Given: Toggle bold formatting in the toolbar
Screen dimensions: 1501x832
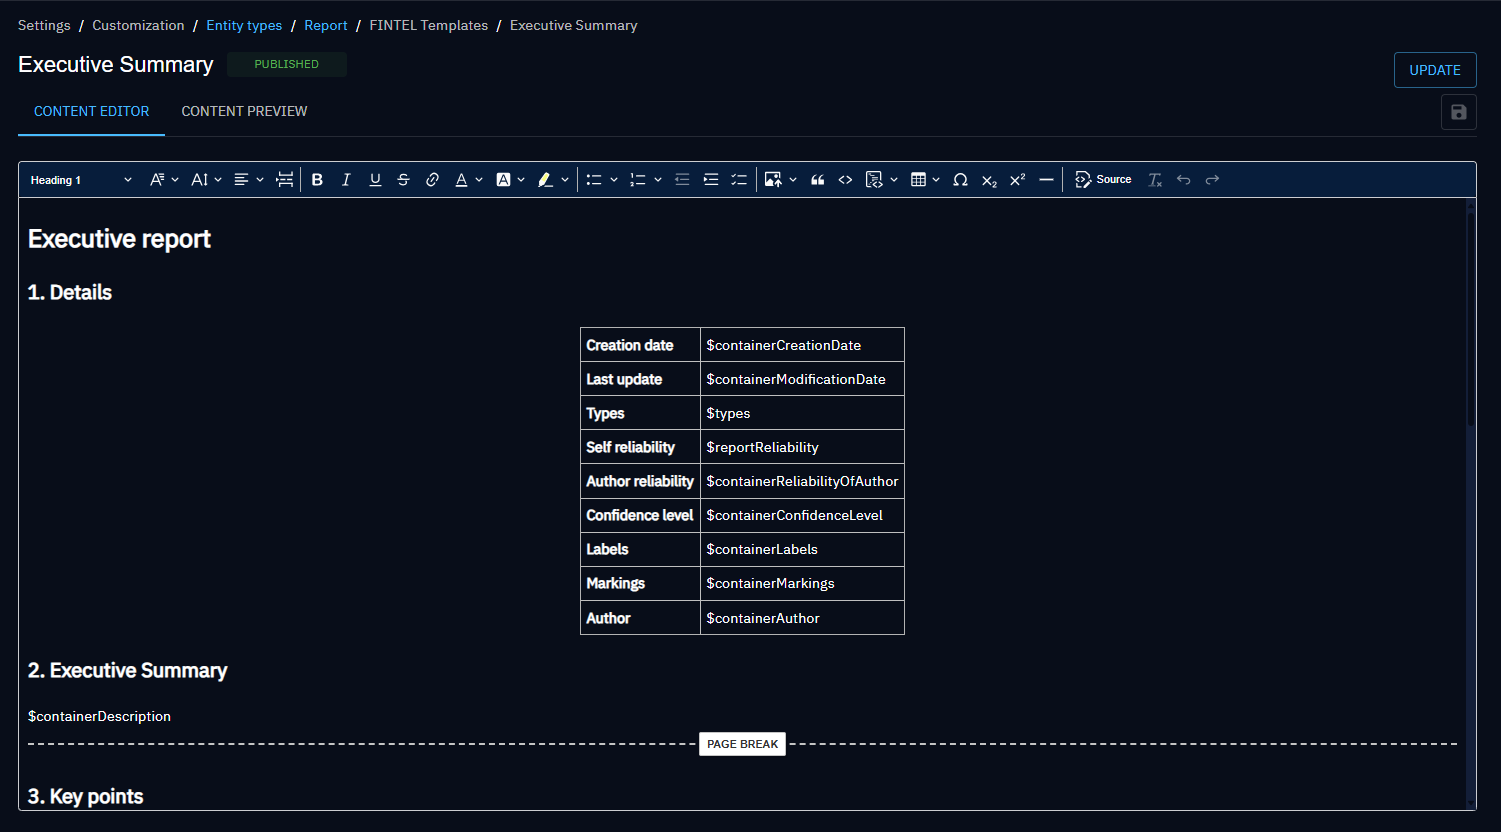Looking at the screenshot, I should (x=317, y=180).
